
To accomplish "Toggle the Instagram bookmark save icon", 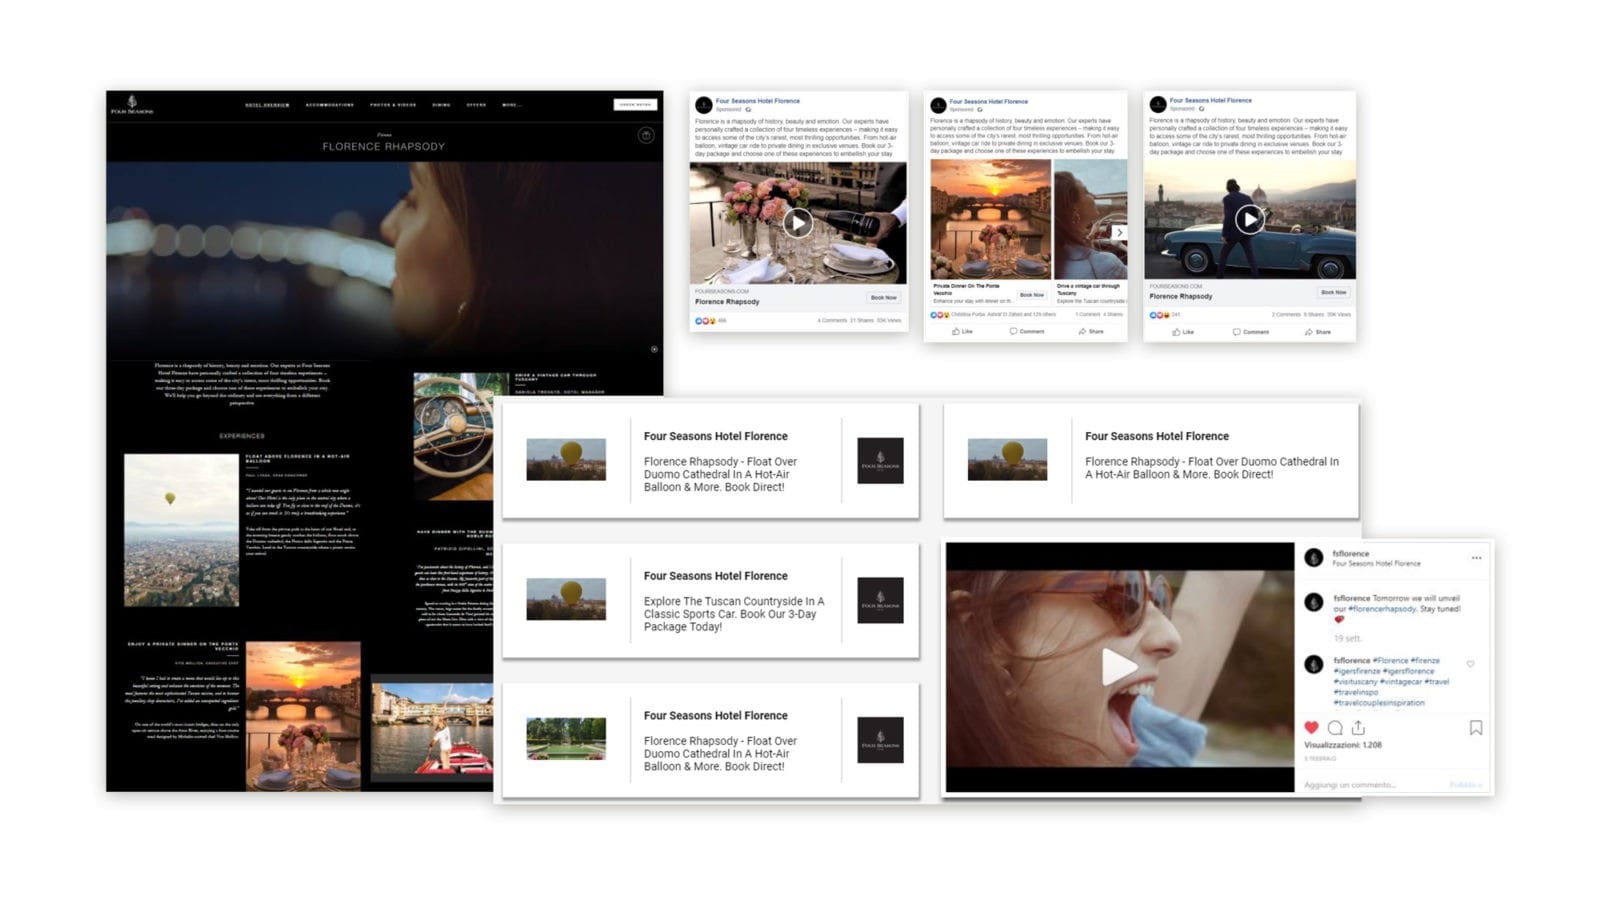I will [x=1475, y=727].
